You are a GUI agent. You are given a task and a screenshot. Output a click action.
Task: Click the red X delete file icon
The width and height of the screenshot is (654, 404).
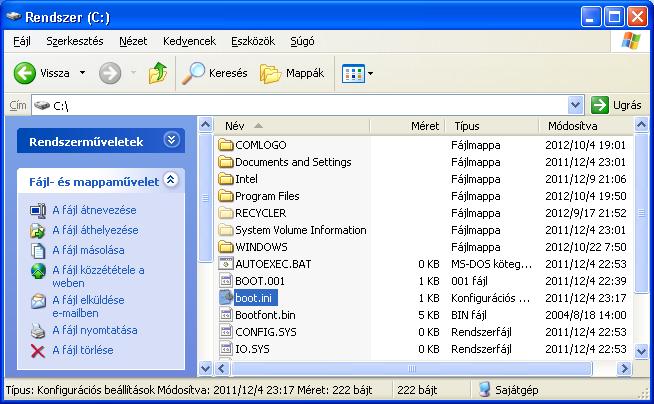[38, 351]
